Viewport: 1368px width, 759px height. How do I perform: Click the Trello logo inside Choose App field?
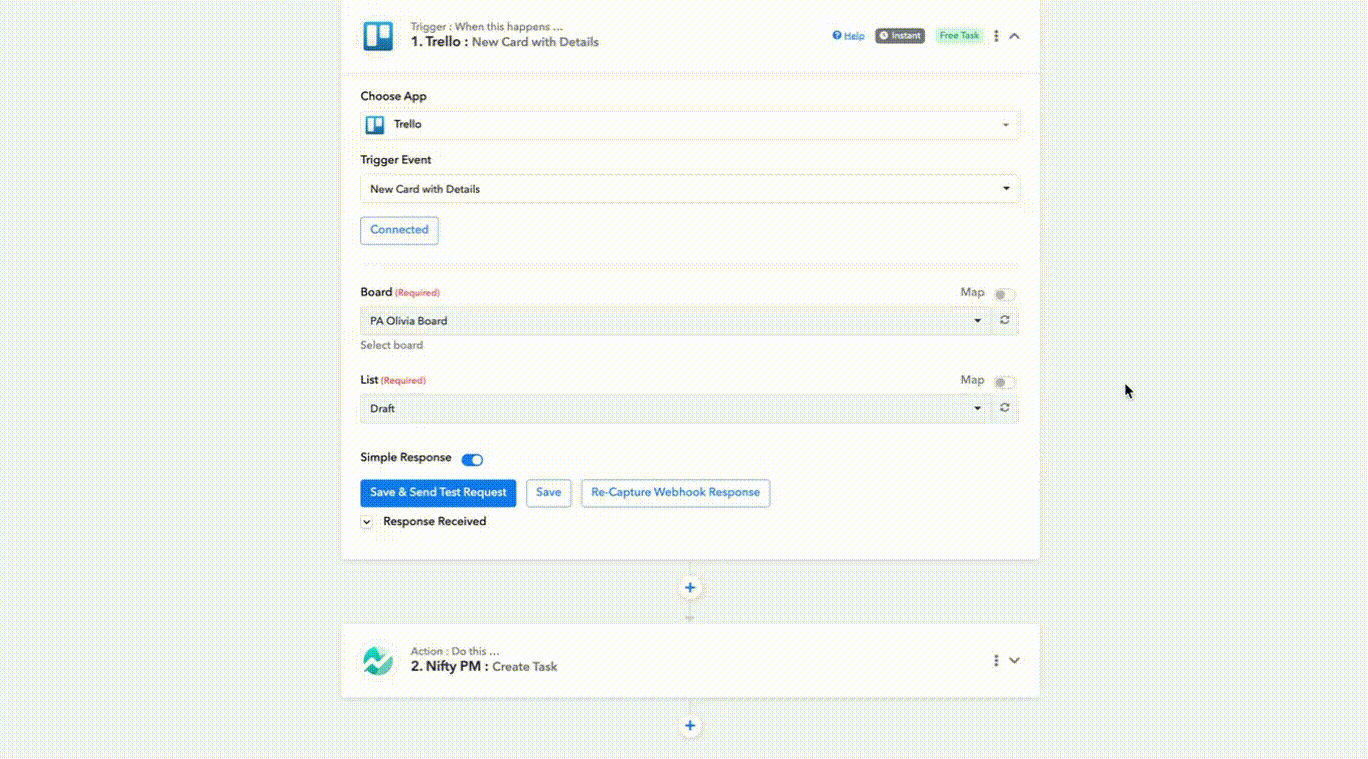(x=375, y=125)
